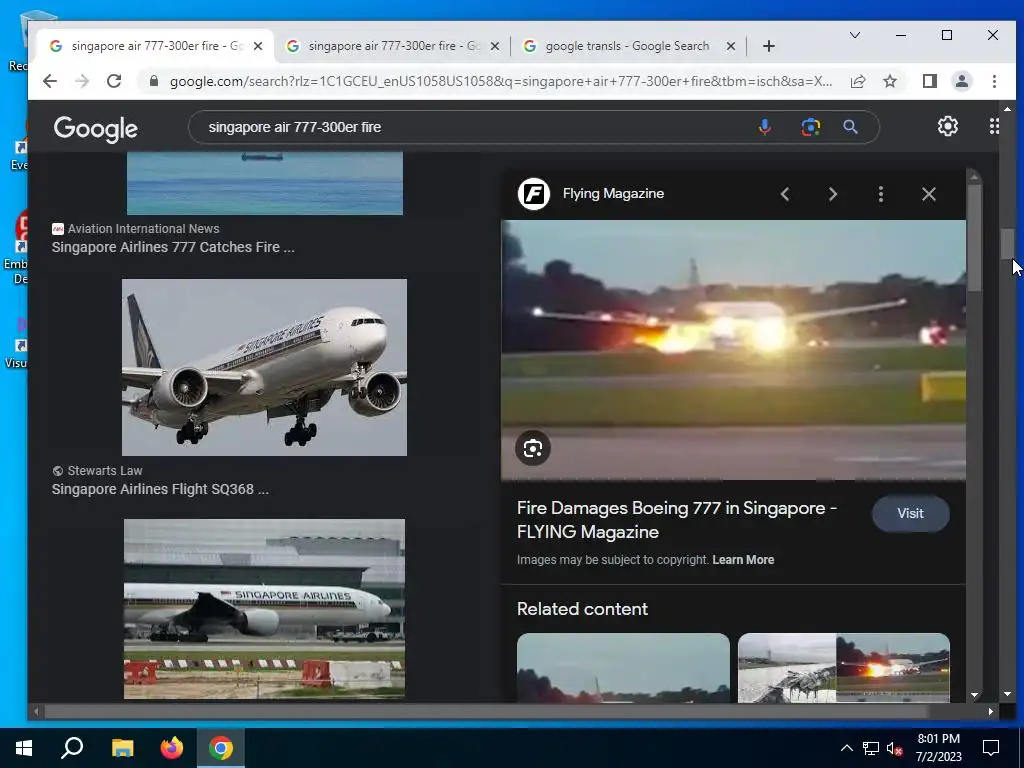Click the Flying Magazine source name

[613, 193]
